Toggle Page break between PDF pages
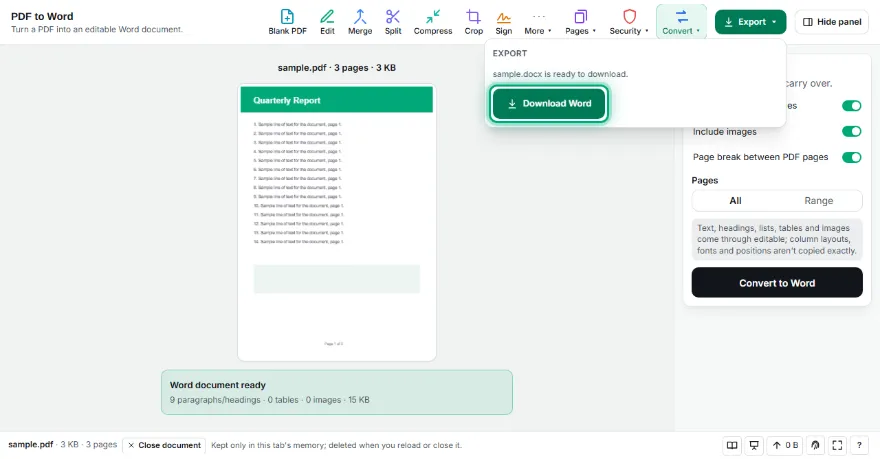880x459 pixels. point(851,157)
